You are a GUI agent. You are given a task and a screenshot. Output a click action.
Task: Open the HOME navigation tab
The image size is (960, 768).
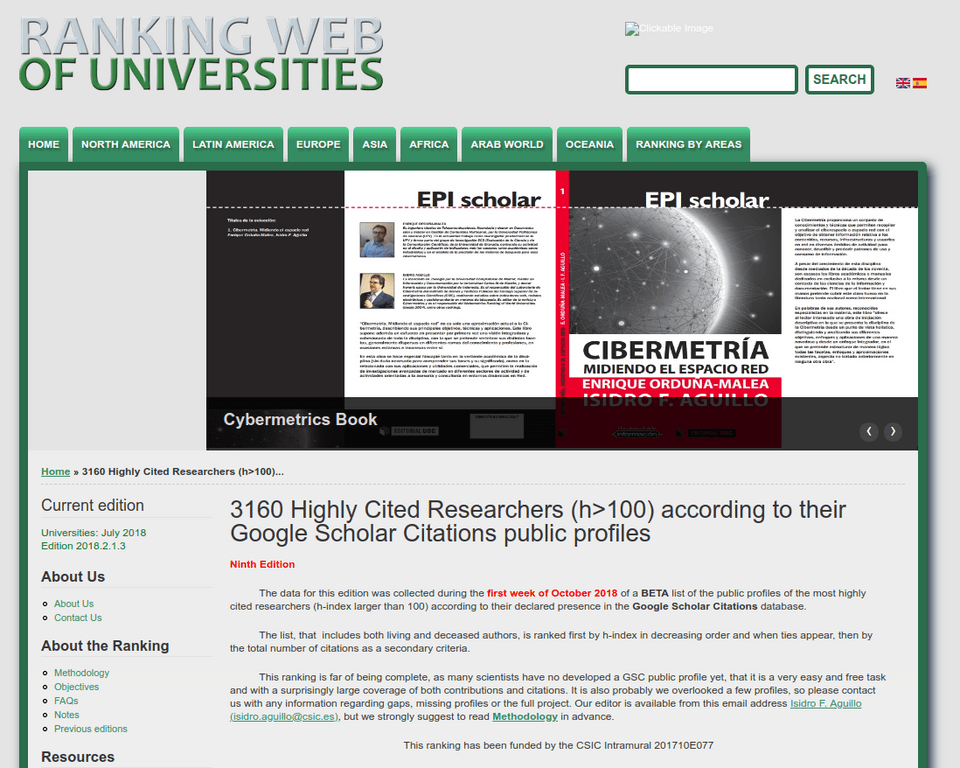point(44,145)
